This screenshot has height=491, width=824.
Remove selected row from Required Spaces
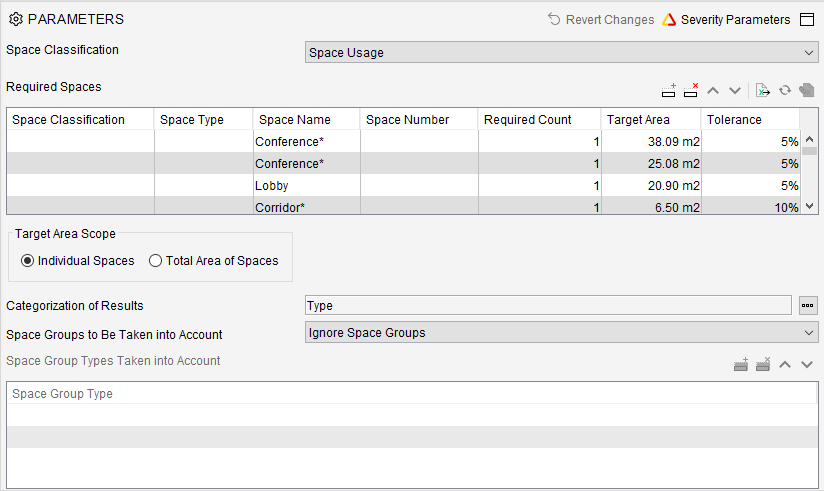pos(691,90)
